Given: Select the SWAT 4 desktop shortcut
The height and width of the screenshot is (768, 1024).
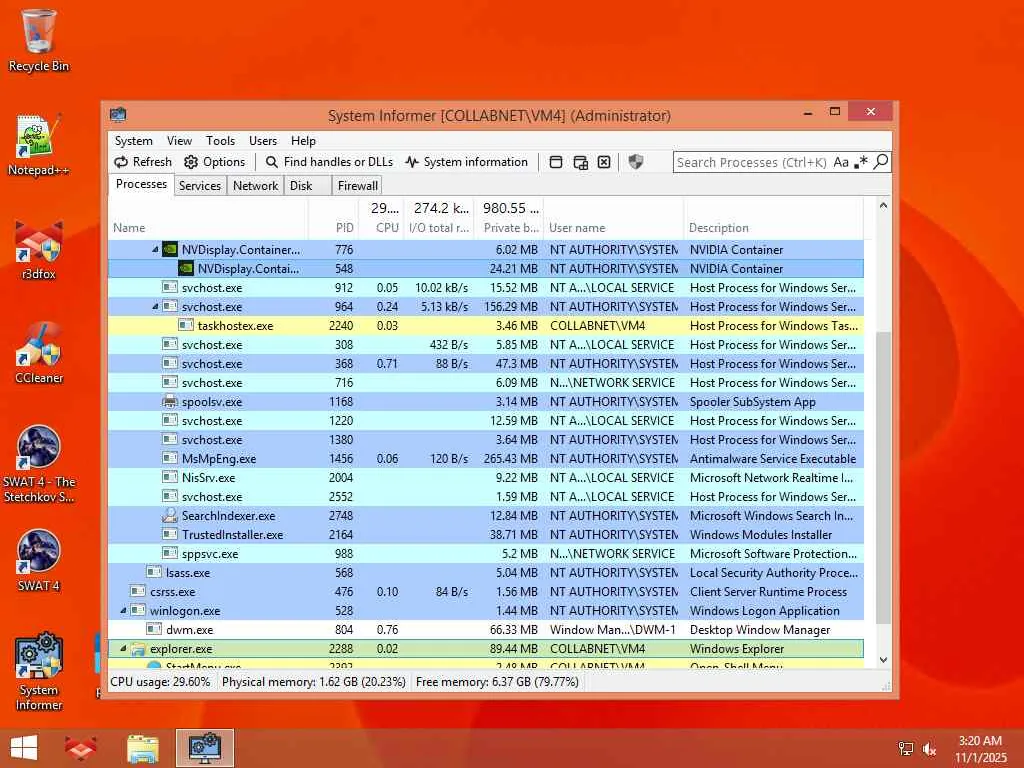Looking at the screenshot, I should (x=39, y=560).
